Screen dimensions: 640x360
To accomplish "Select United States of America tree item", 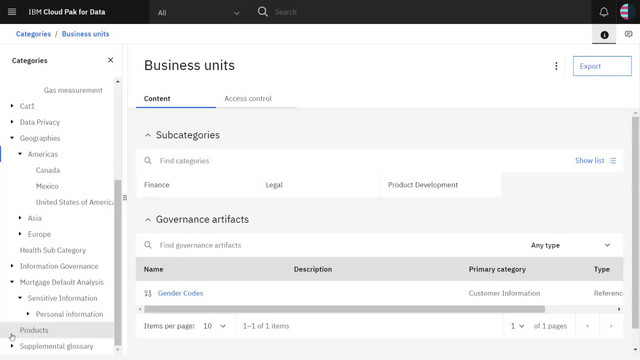I will [x=74, y=202].
